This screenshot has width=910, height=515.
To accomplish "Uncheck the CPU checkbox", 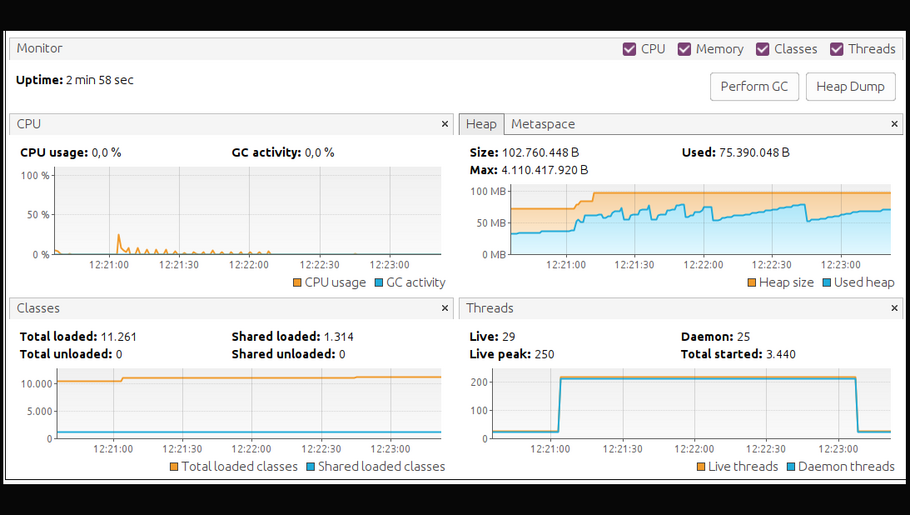I will [x=629, y=49].
